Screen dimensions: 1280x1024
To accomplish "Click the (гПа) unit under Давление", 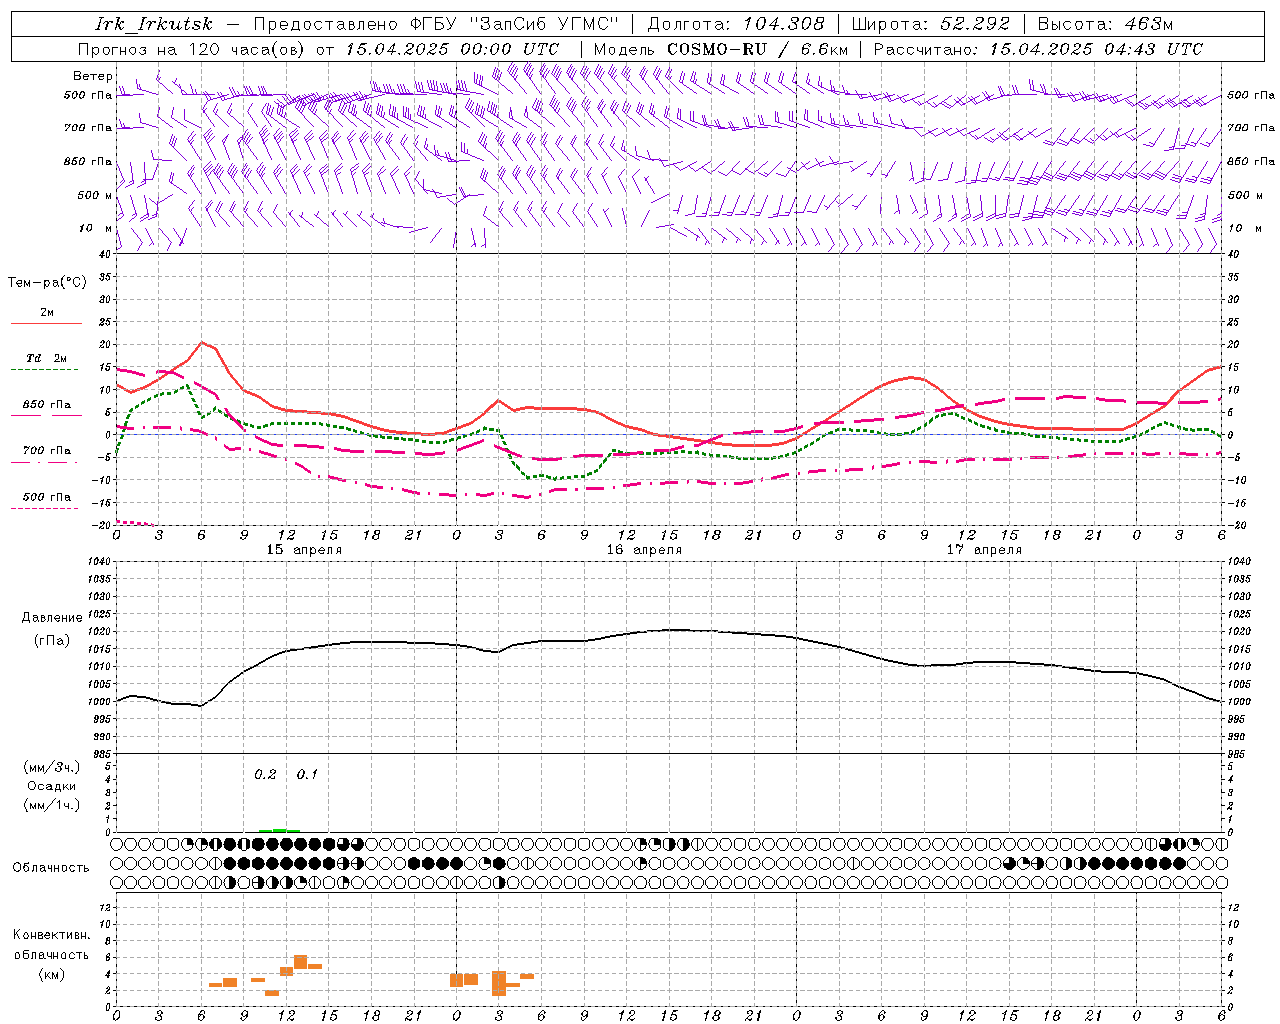I will click(x=52, y=640).
